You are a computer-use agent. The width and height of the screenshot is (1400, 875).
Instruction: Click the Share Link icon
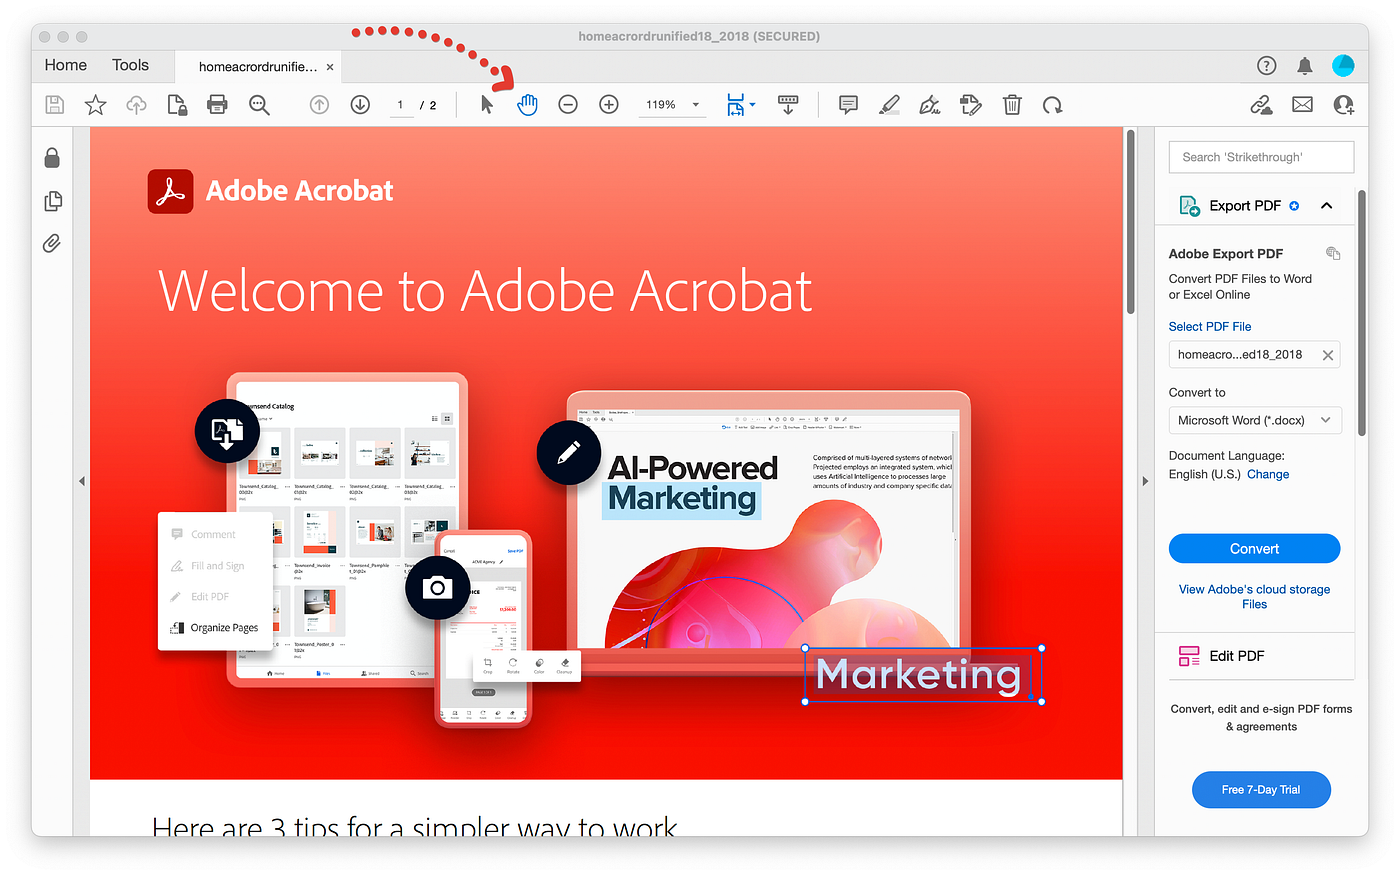tap(1261, 104)
